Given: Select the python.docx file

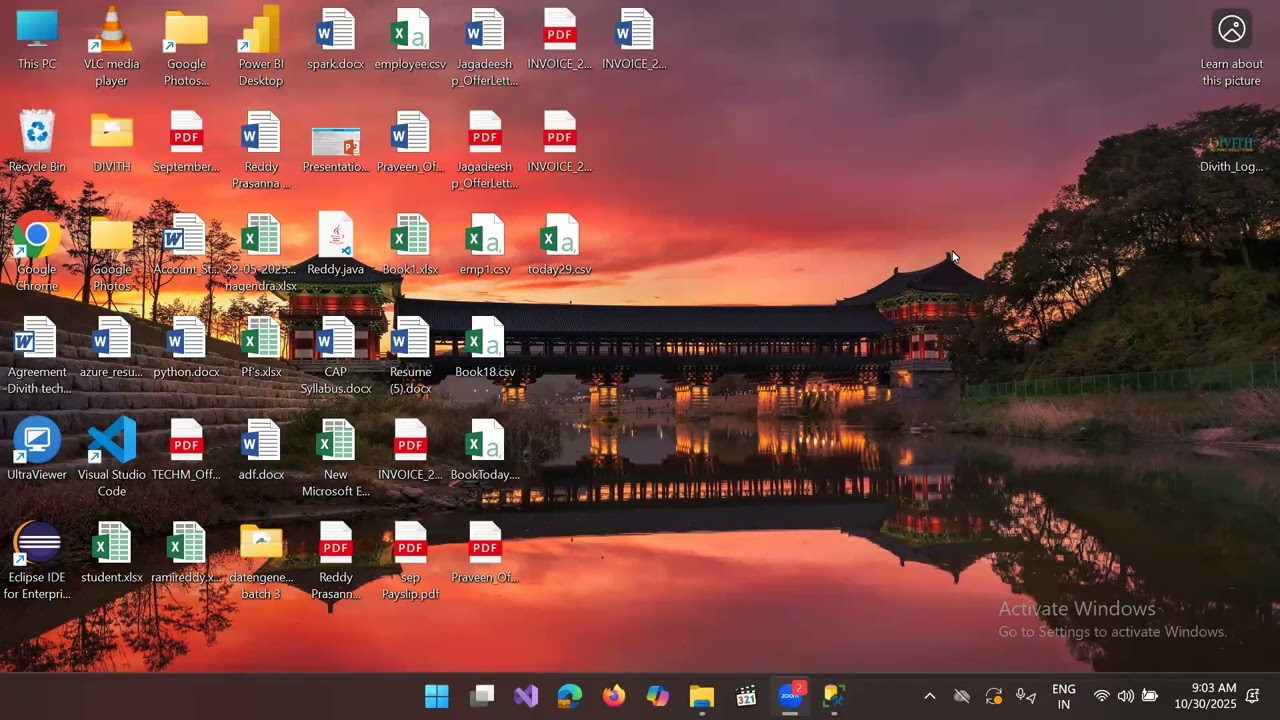Looking at the screenshot, I should (x=186, y=347).
